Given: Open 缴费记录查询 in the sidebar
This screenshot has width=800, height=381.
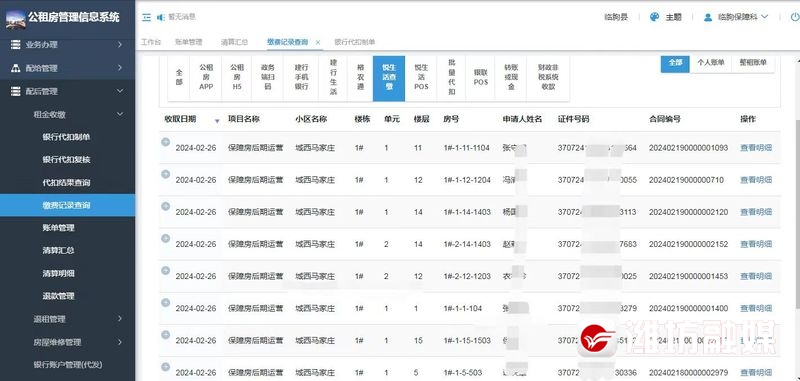Looking at the screenshot, I should (67, 205).
